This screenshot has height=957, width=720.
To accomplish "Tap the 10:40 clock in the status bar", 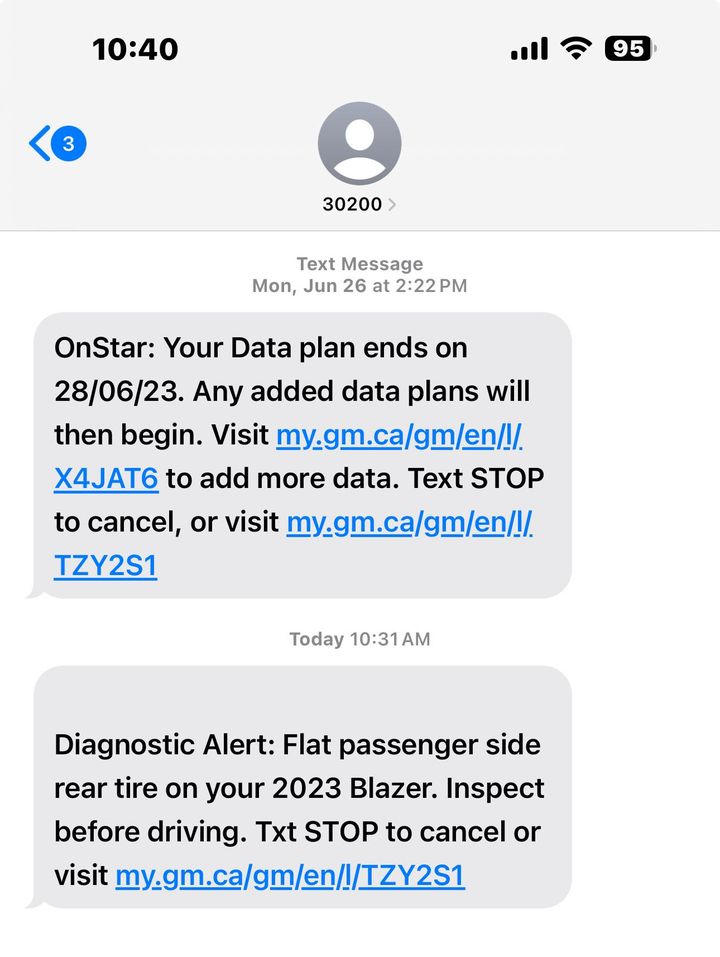I will click(x=135, y=49).
